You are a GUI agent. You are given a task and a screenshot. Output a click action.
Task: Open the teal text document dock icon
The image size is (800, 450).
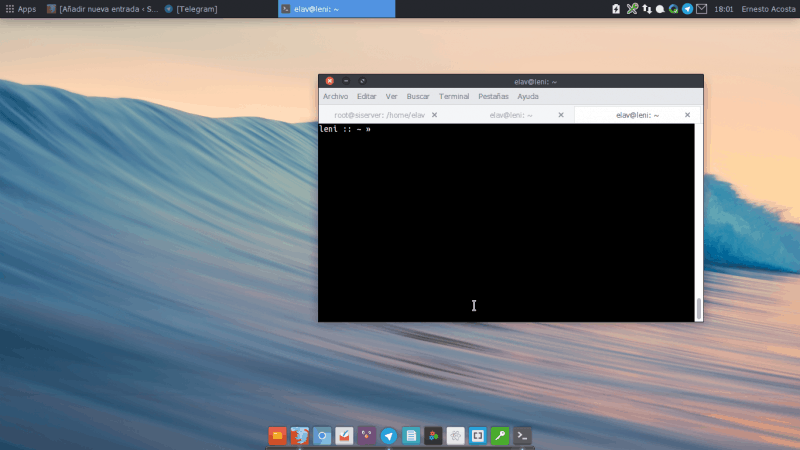click(411, 436)
